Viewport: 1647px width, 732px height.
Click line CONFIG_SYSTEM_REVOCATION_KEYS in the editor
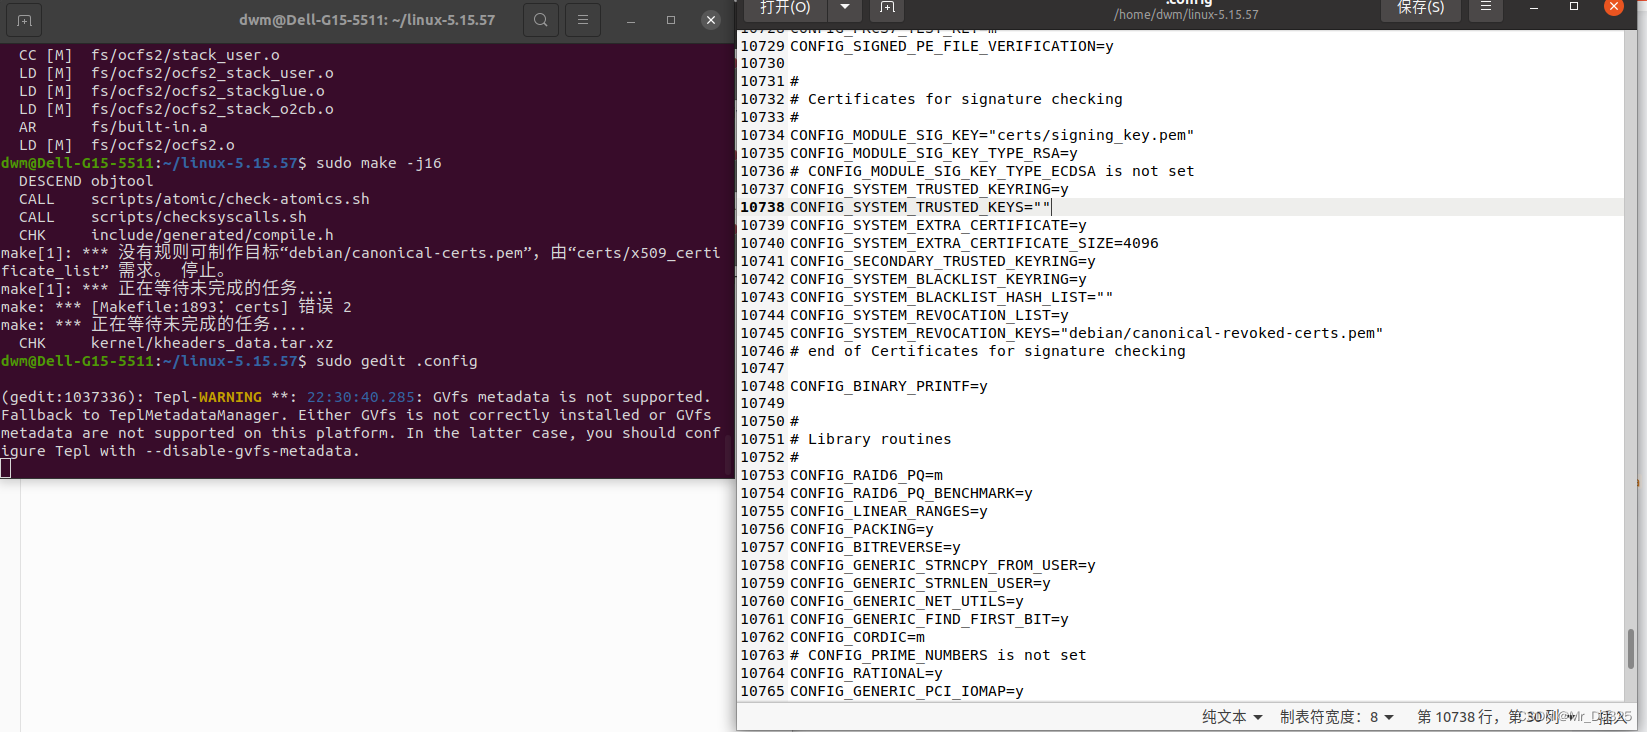pyautogui.click(x=1087, y=333)
